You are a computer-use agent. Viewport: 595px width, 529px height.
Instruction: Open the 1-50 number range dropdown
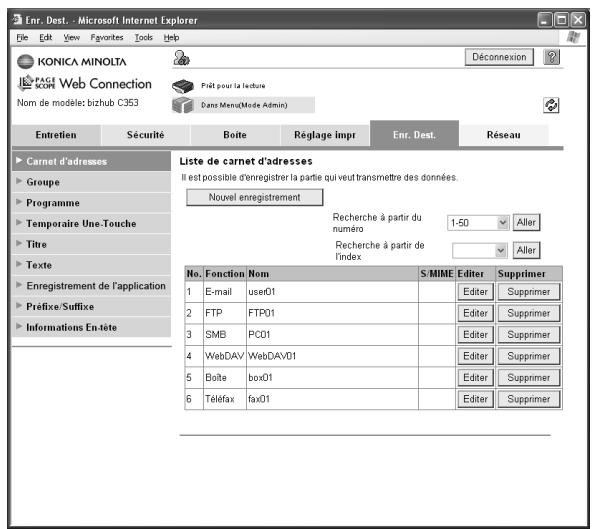point(478,223)
